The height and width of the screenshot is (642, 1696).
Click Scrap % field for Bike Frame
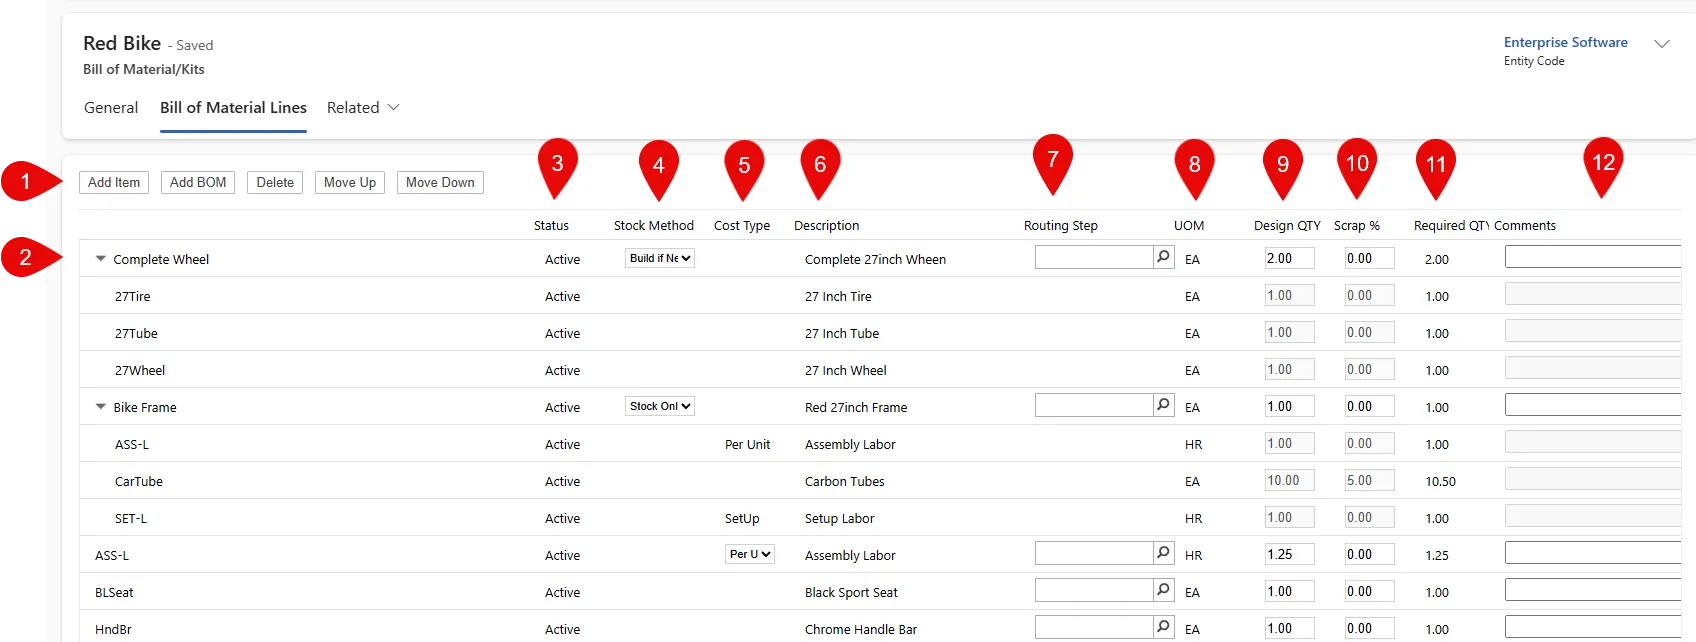pyautogui.click(x=1370, y=406)
